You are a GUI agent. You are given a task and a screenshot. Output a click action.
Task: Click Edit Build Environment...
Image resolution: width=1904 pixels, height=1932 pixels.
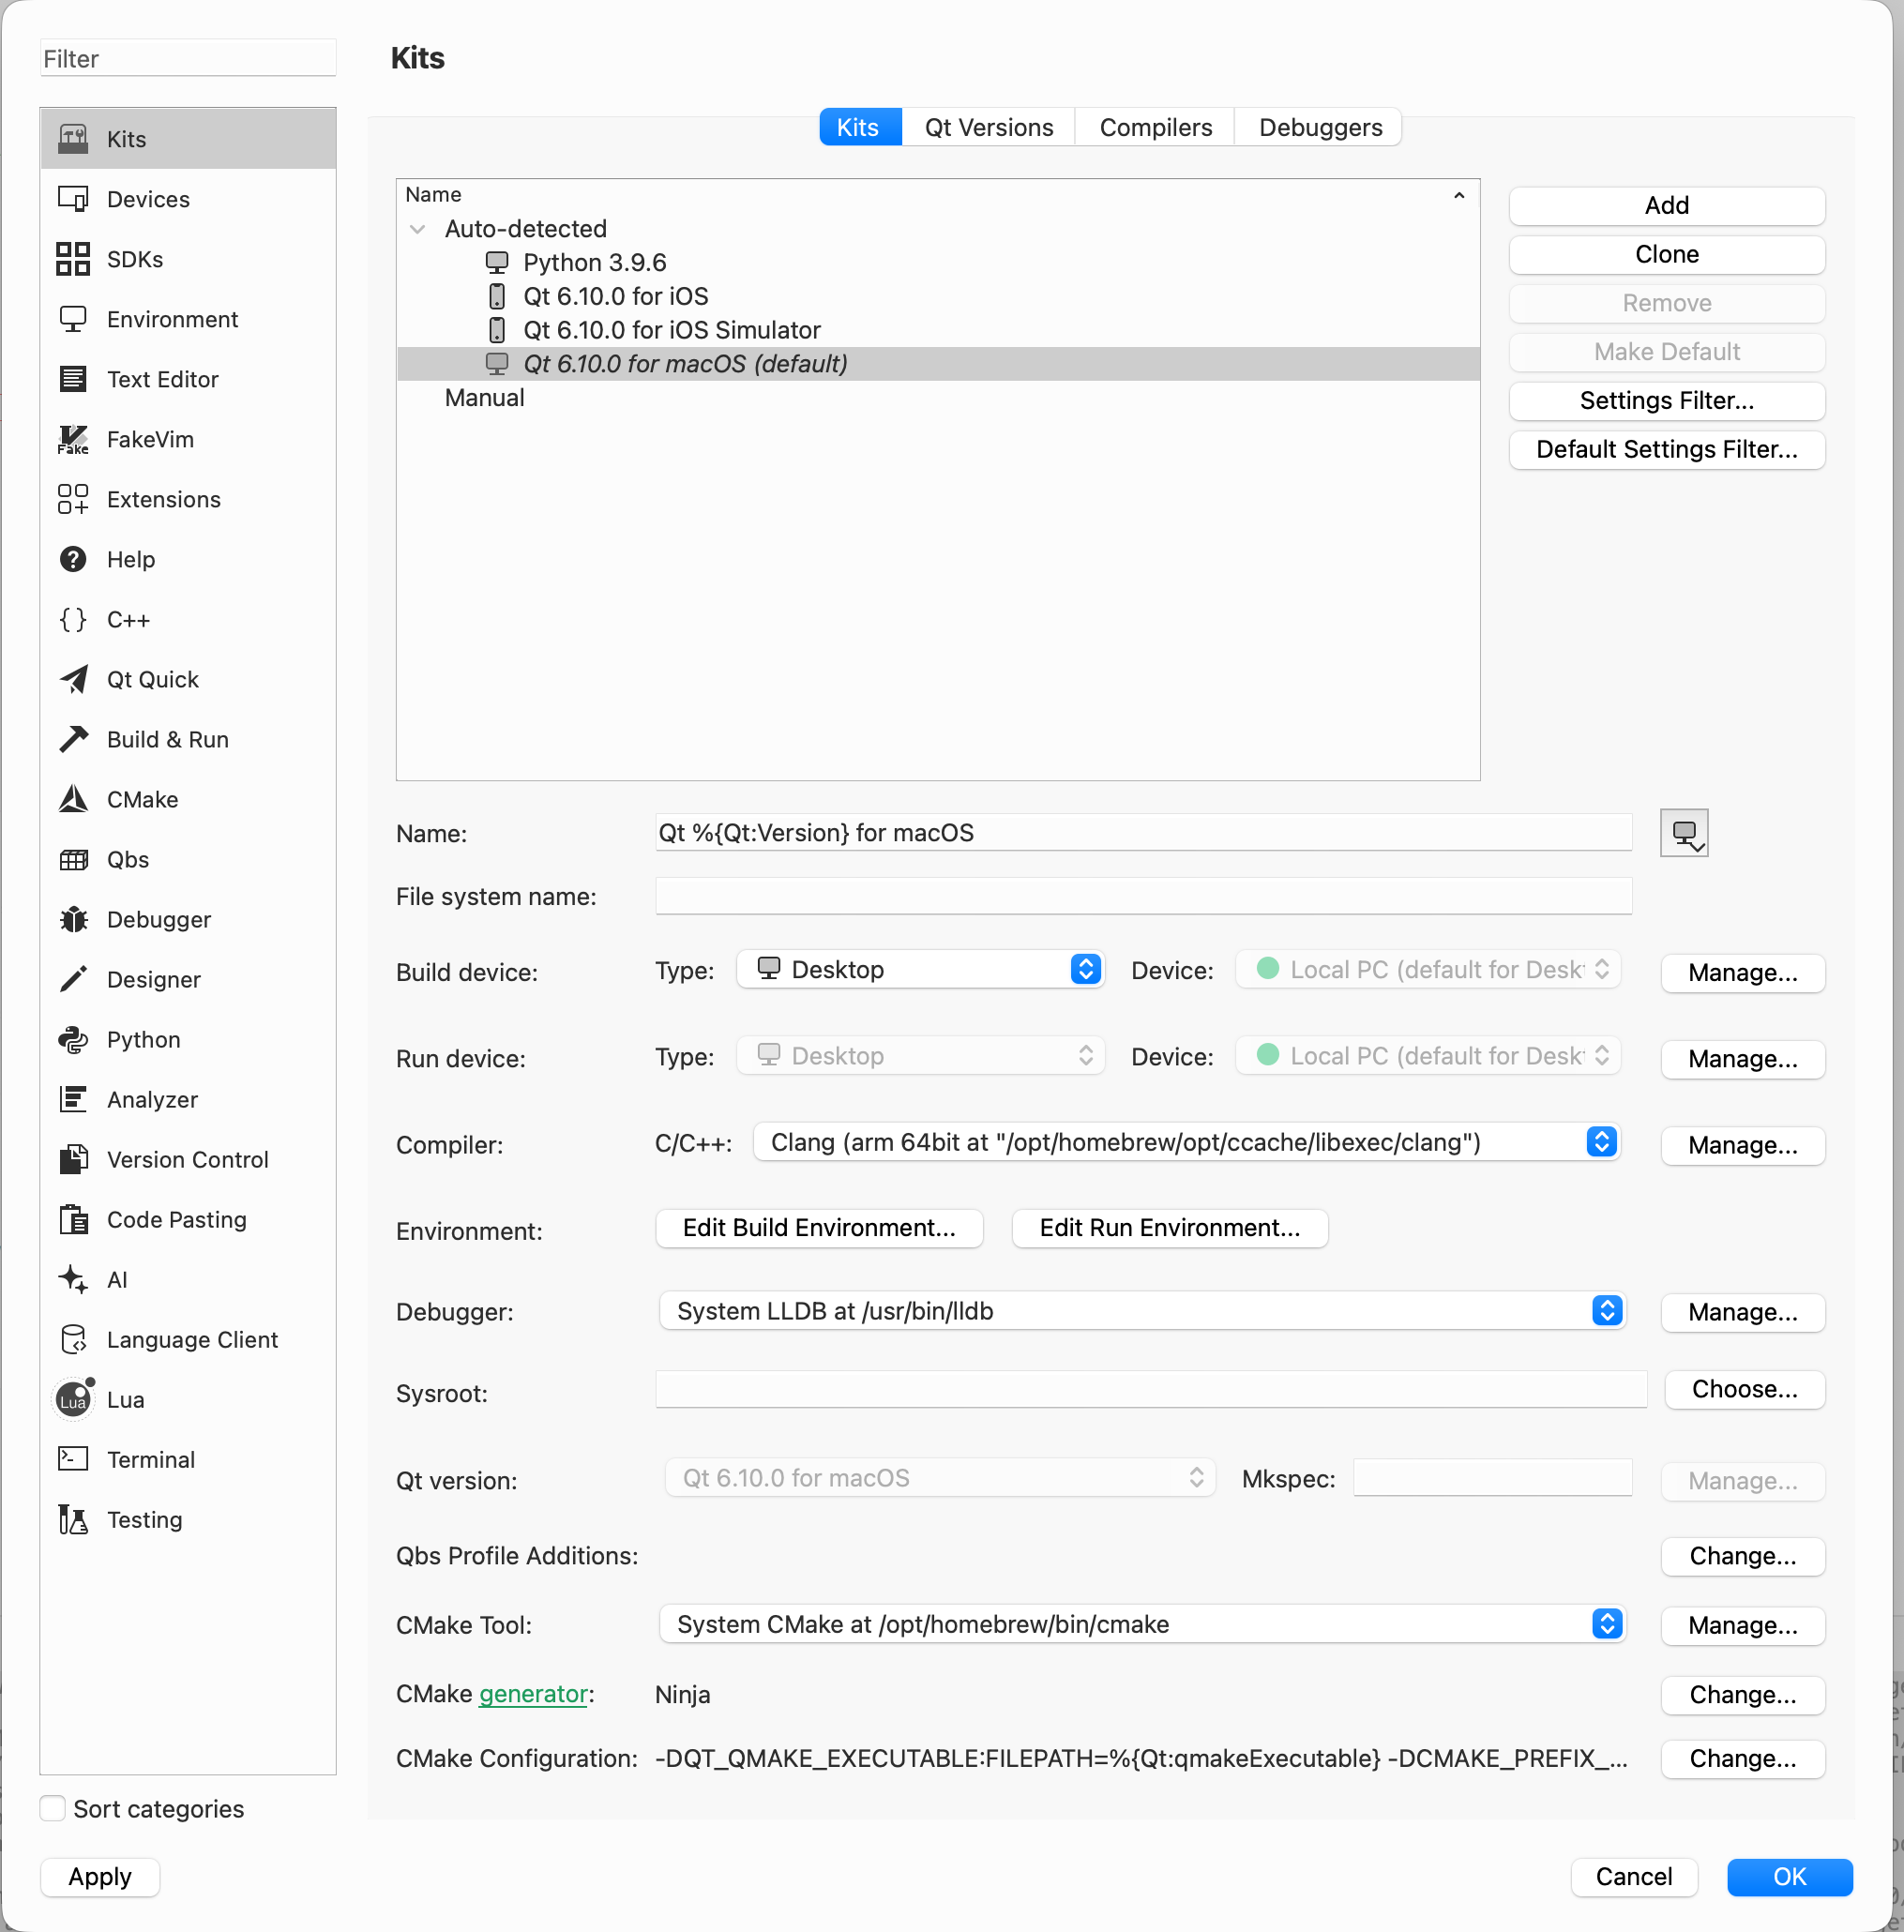(819, 1227)
